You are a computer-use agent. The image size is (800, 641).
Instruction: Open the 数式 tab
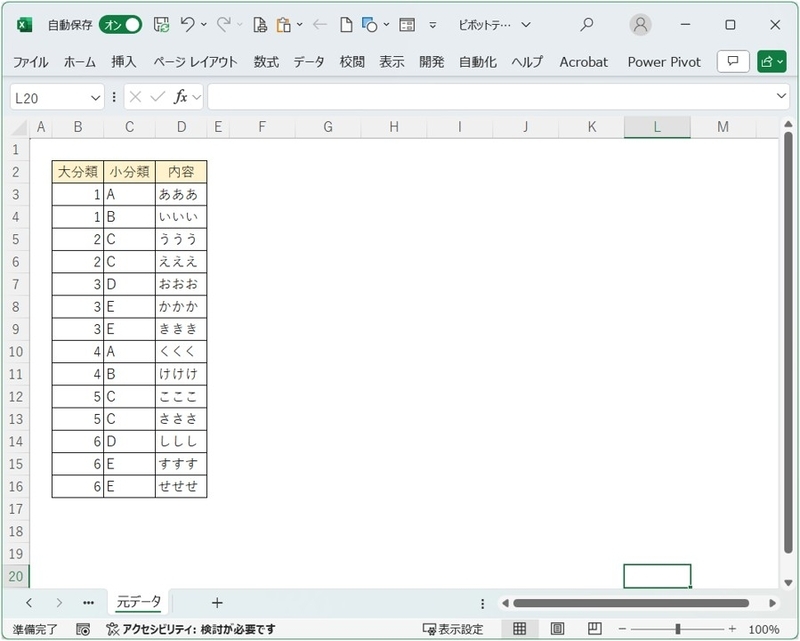click(x=266, y=62)
